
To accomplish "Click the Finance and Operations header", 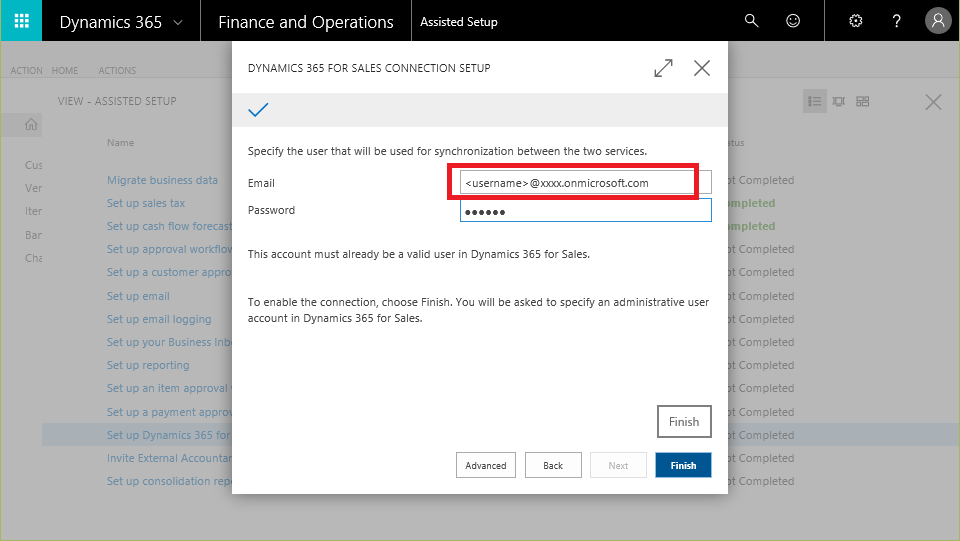I will [x=306, y=22].
